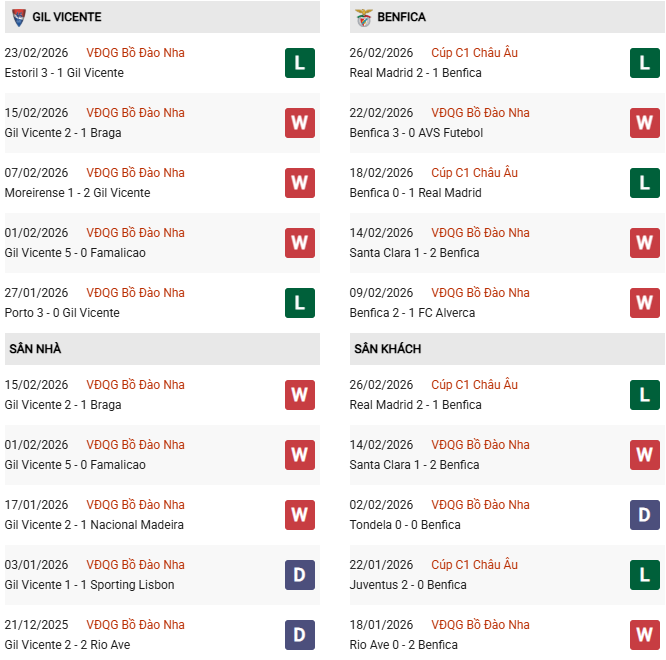
Task: Open Cúp C1 Châu Âu link dated 18/02/2026
Action: click(x=474, y=173)
